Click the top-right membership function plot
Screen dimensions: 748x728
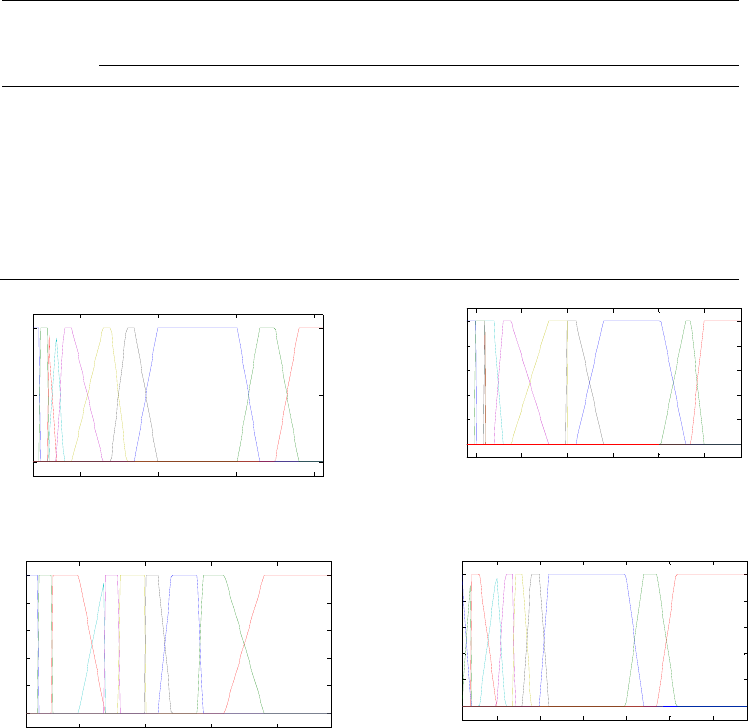point(603,383)
